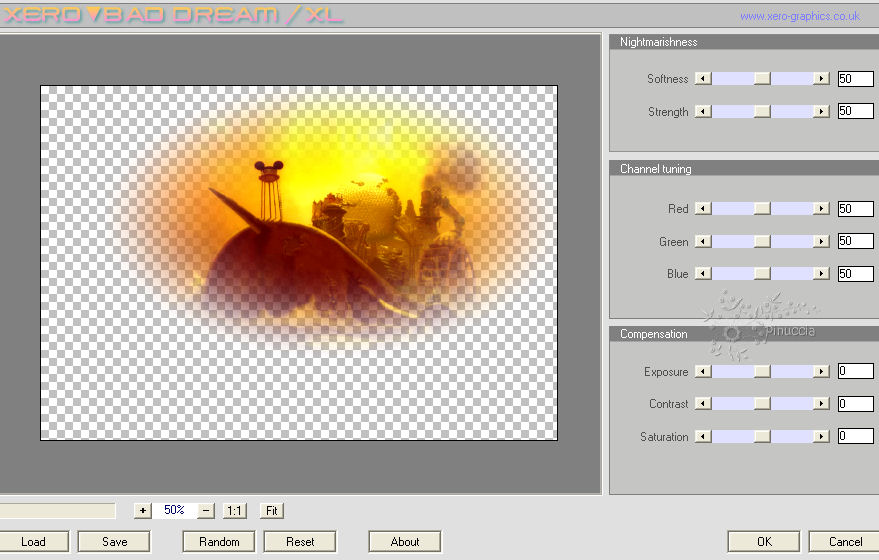The image size is (879, 560).
Task: Cancel the Bad Dream filter
Action: [x=845, y=542]
